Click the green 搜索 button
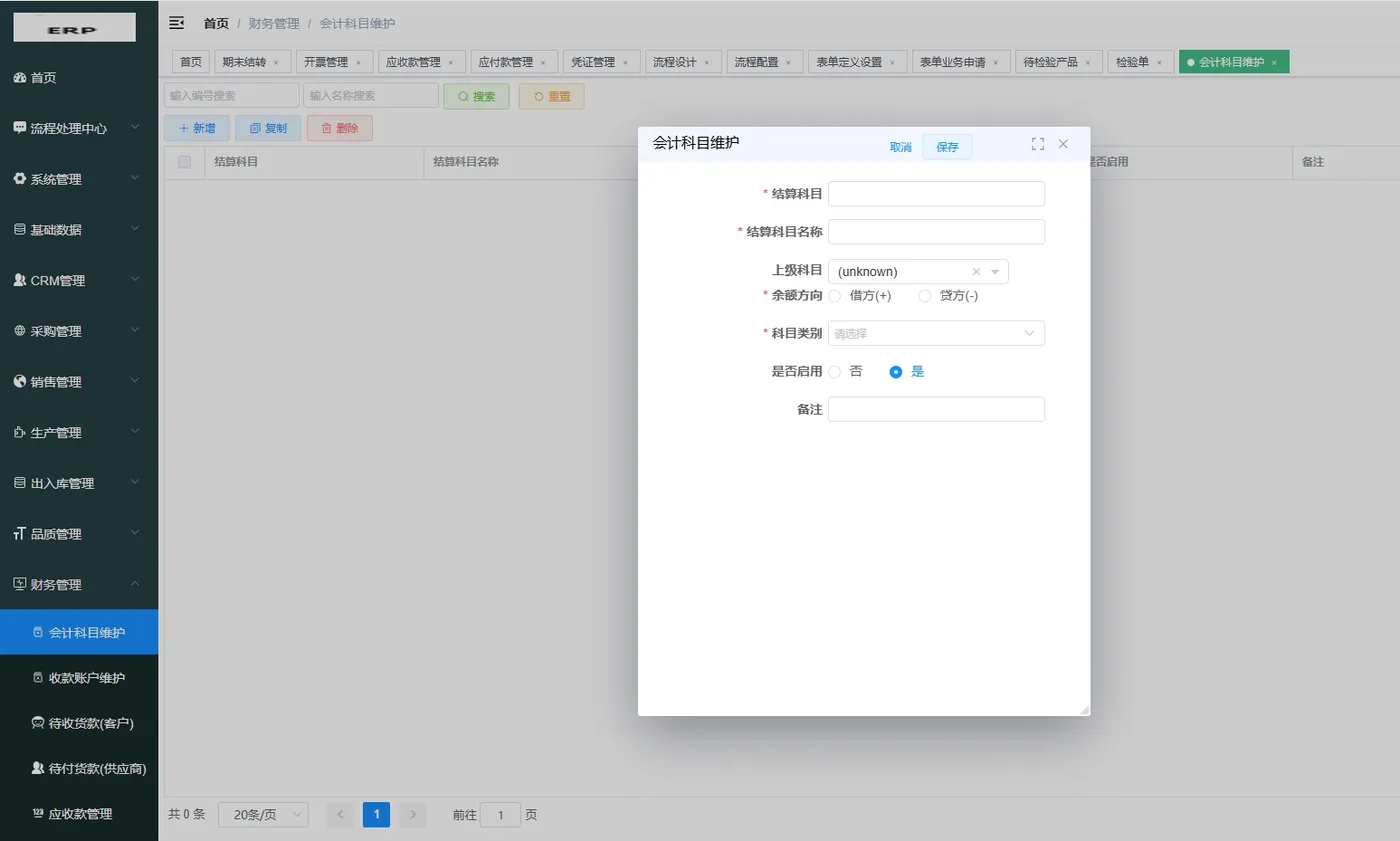This screenshot has height=841, width=1400. [x=476, y=96]
